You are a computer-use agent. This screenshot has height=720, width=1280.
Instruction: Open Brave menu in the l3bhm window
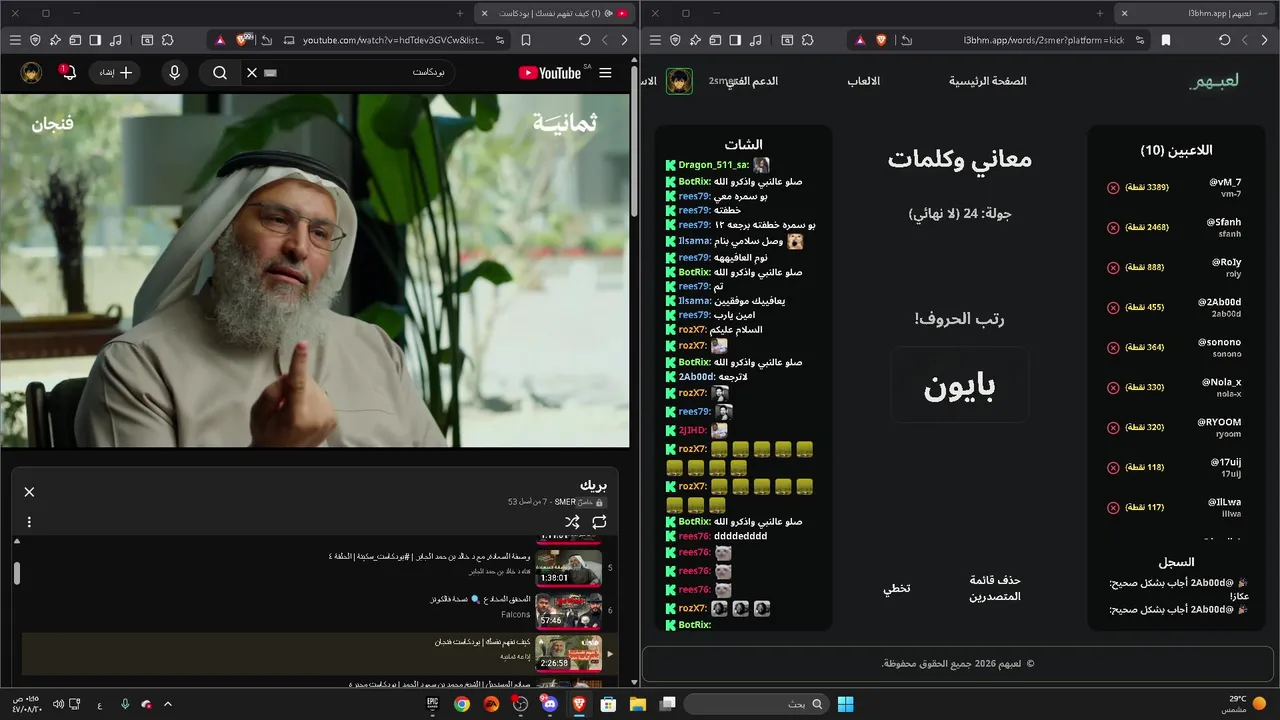click(x=655, y=40)
